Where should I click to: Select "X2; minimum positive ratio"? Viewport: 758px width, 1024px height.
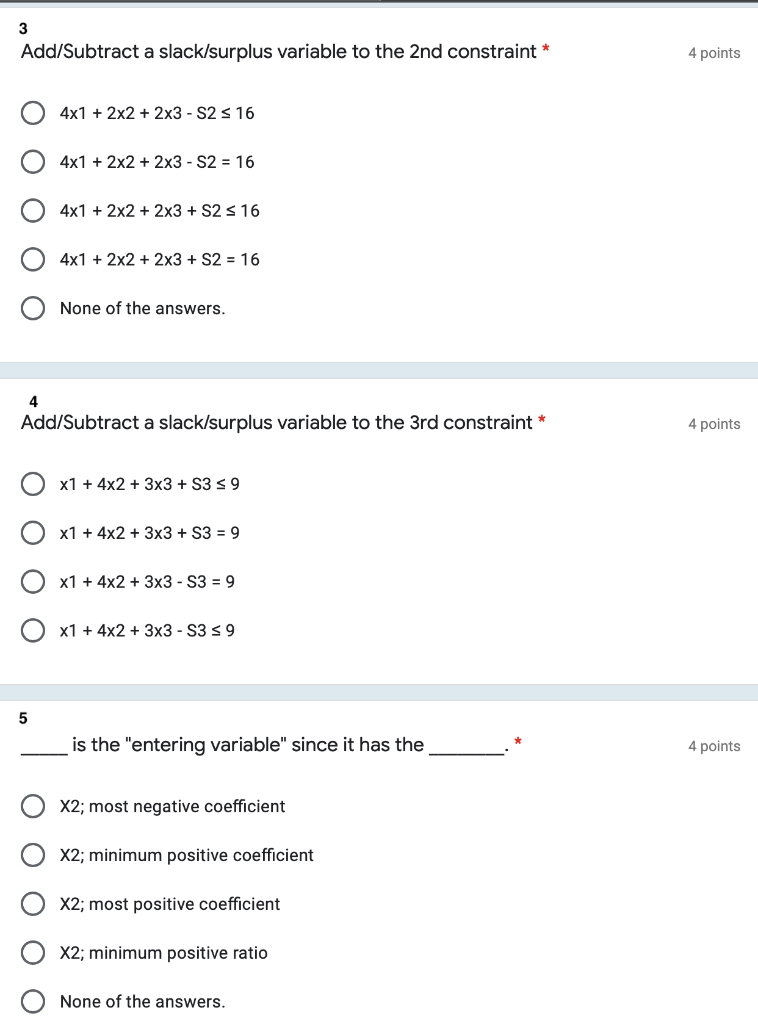coord(33,952)
